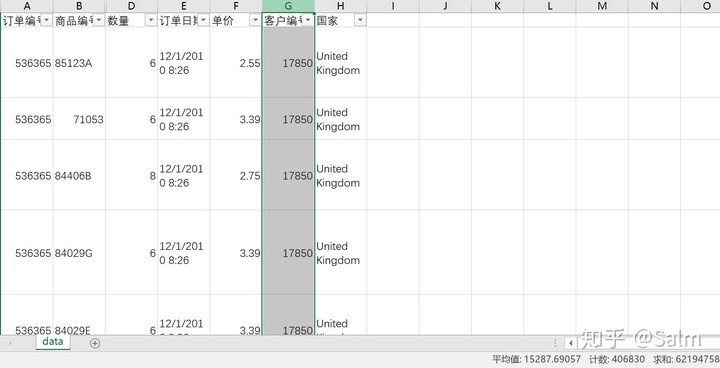Screen dimensions: 720x368
Task: Switch to the data sheet tab
Action: 53,342
